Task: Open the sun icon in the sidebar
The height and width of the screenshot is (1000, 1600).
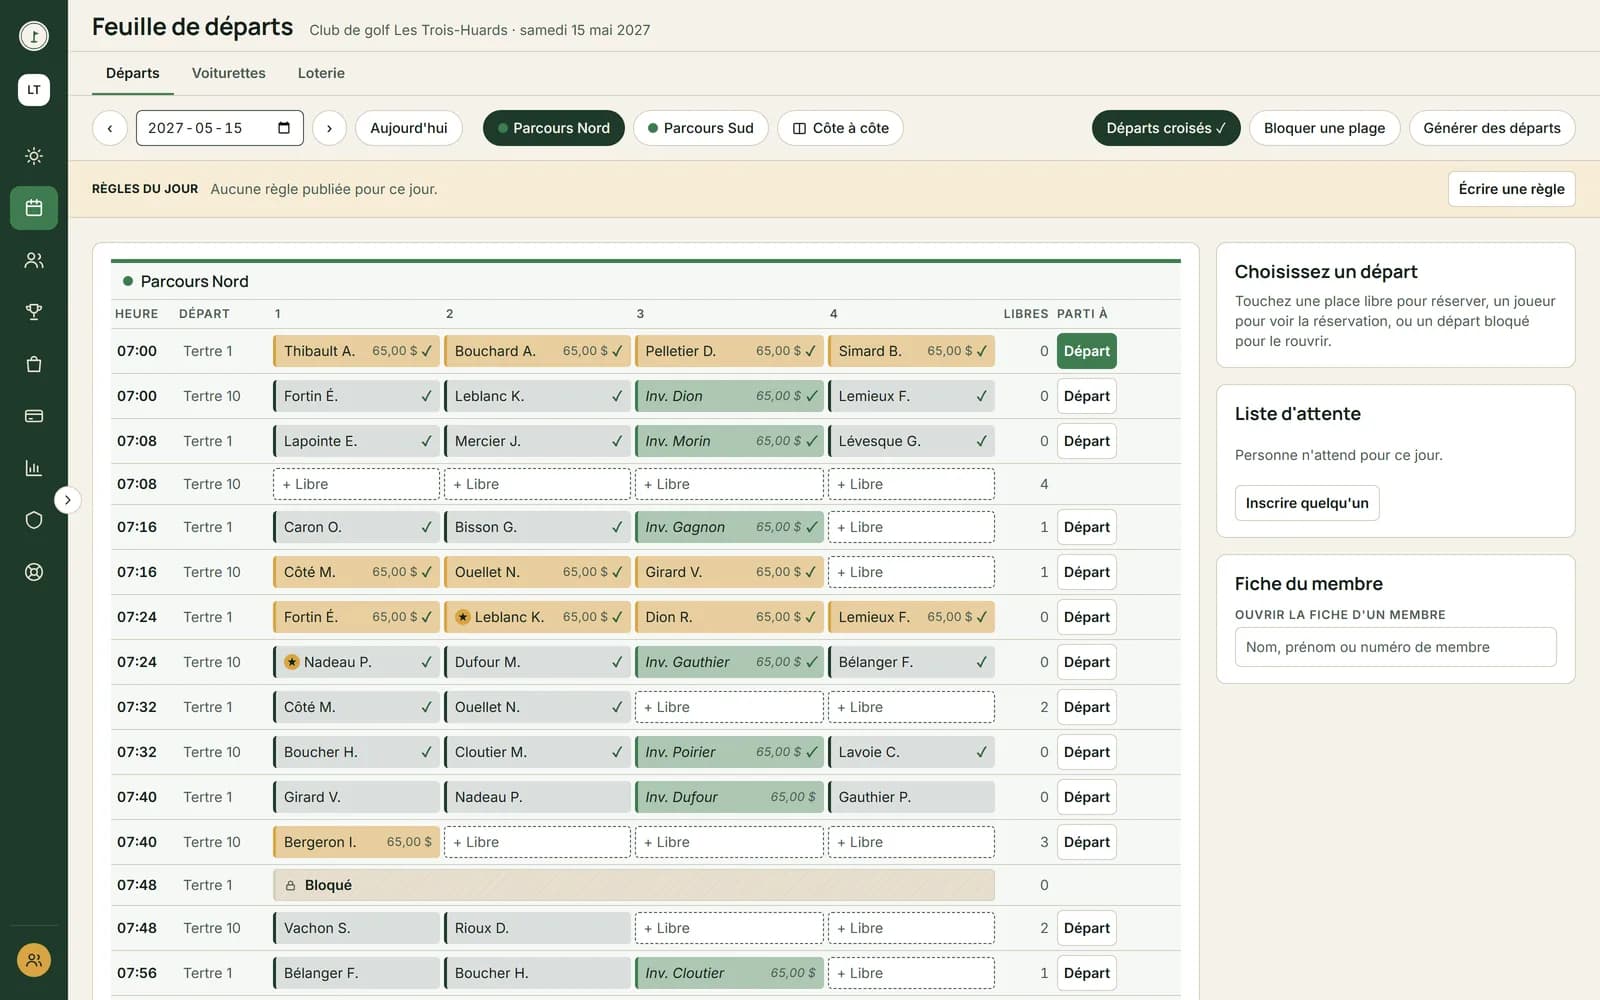Action: [x=34, y=156]
